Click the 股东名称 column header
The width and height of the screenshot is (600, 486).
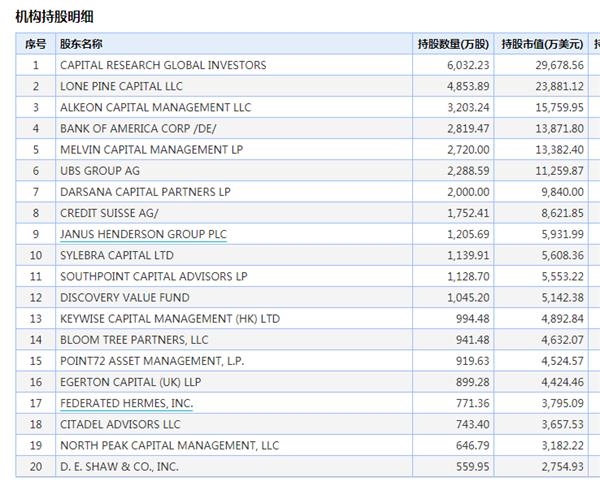(81, 44)
